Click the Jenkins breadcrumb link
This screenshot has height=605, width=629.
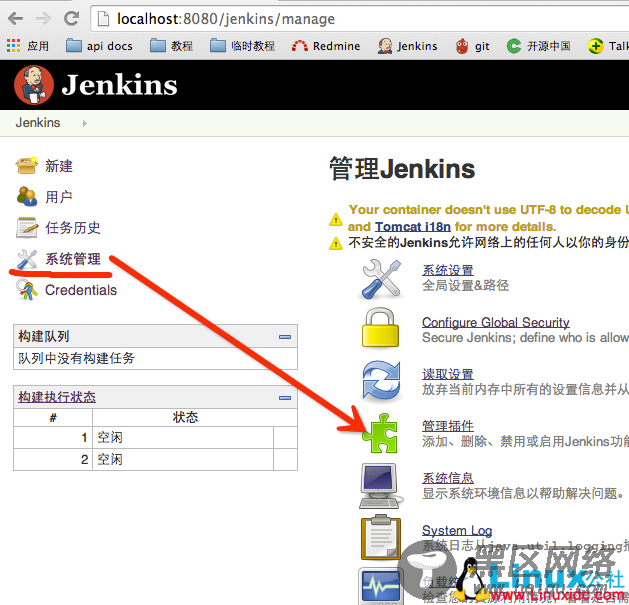(38, 122)
